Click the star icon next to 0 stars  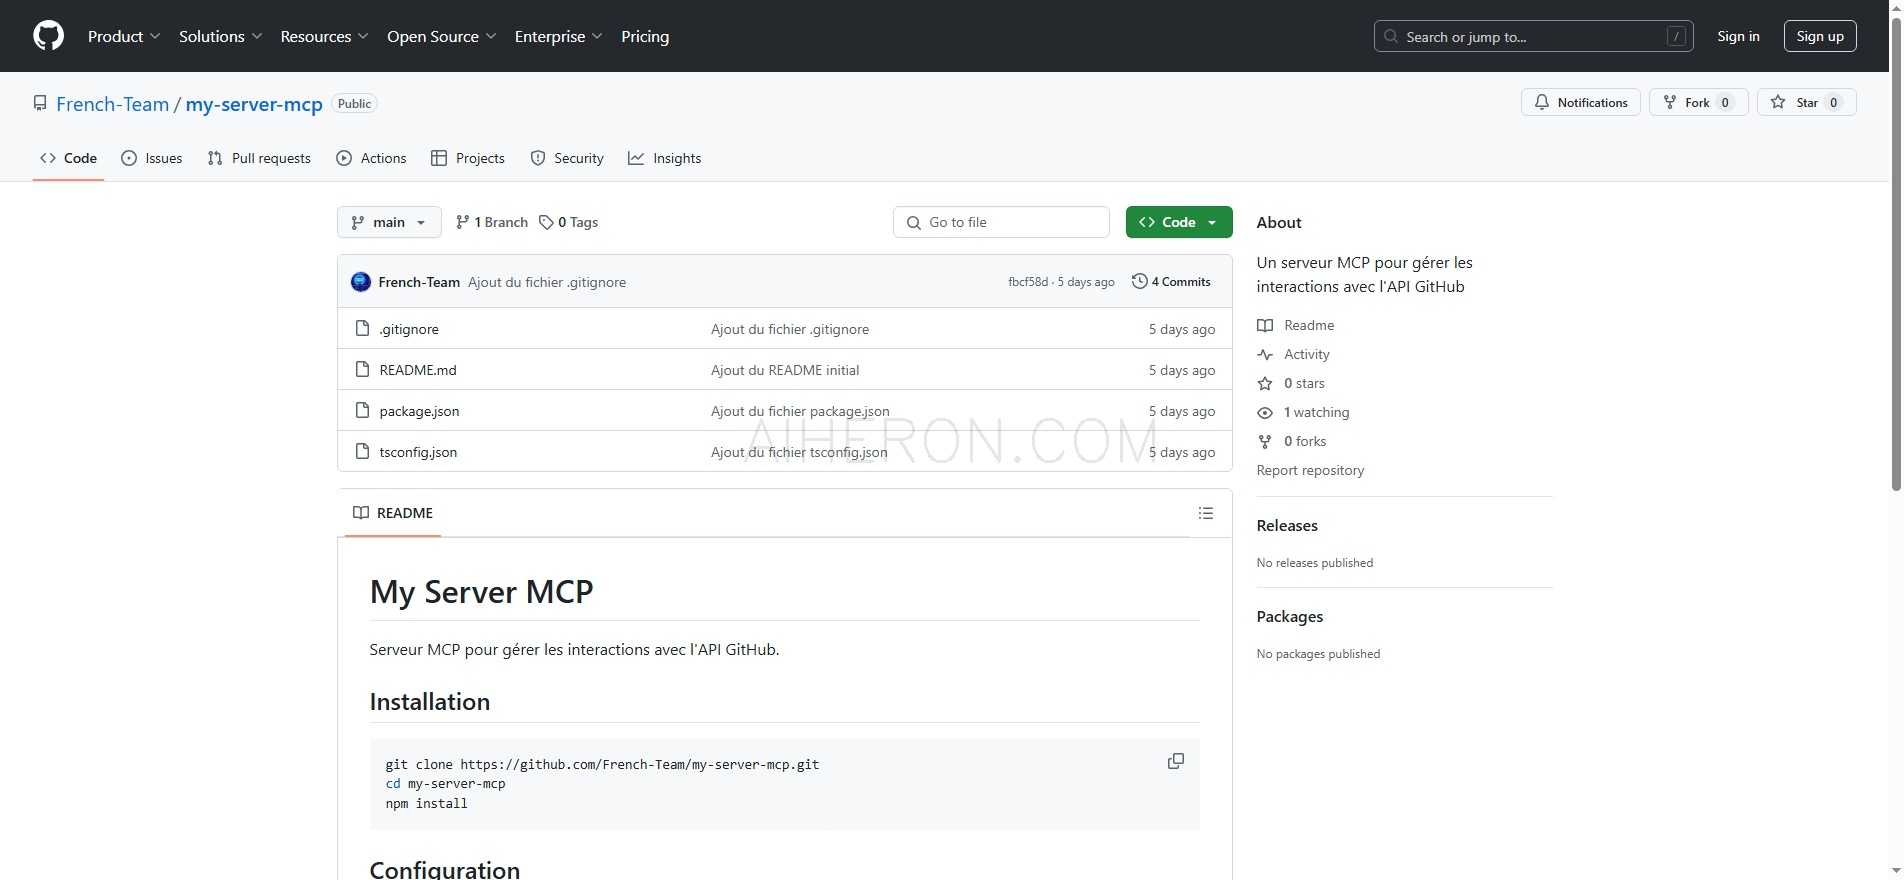point(1265,383)
